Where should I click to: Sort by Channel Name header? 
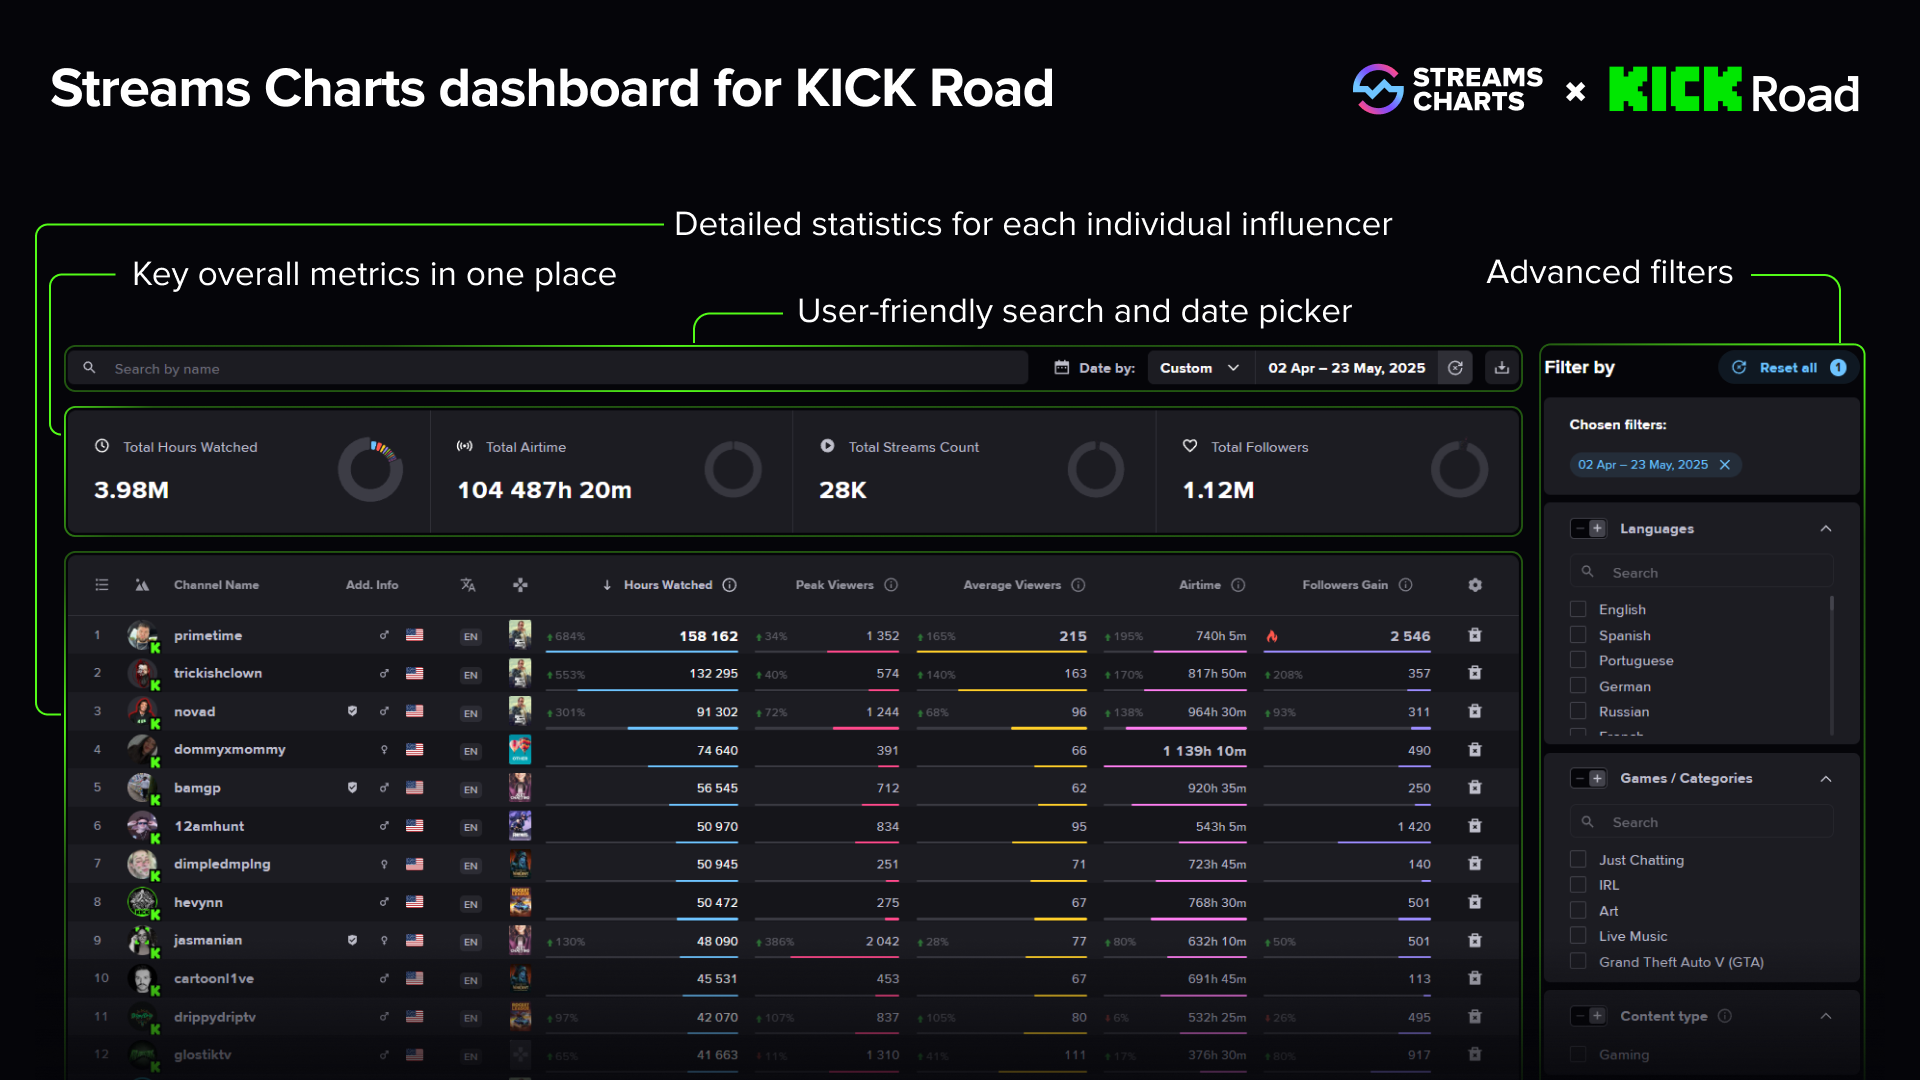216,585
